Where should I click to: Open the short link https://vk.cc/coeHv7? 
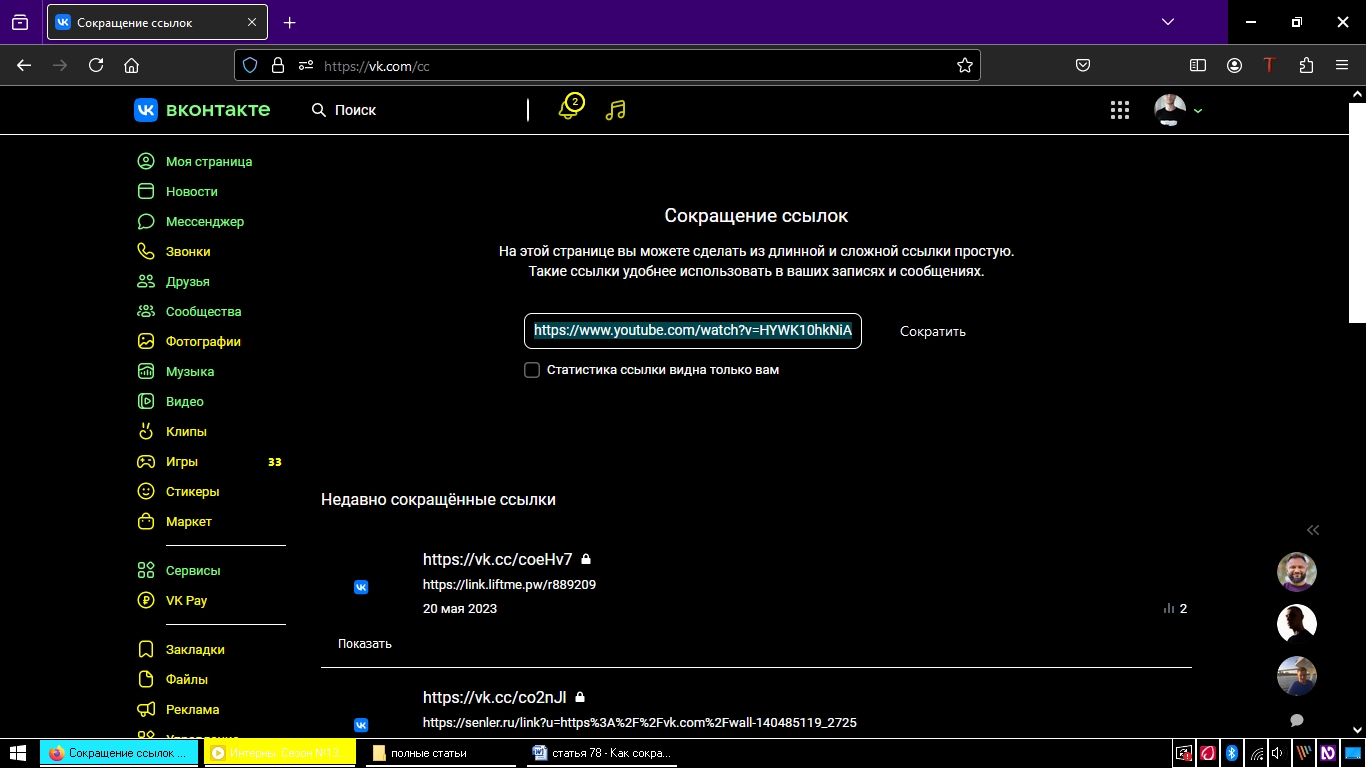(x=498, y=559)
